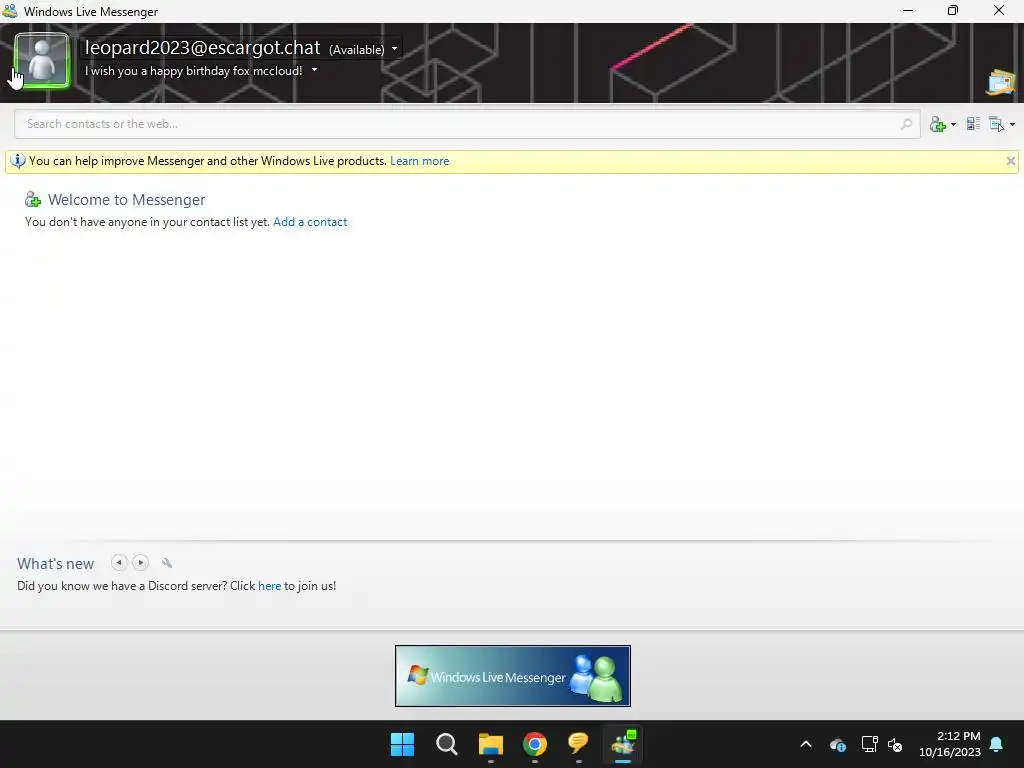
Task: Restore down the Messenger window
Action: [953, 11]
